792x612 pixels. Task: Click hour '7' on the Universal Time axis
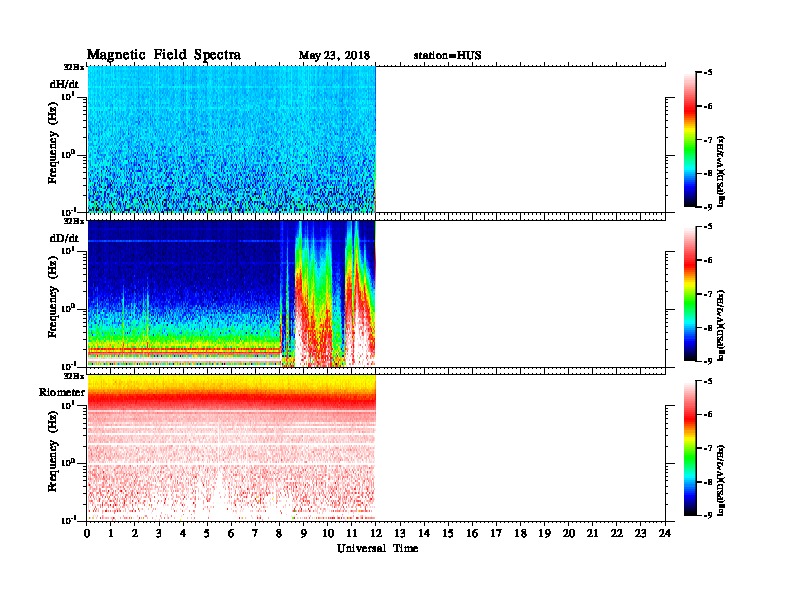tap(255, 533)
